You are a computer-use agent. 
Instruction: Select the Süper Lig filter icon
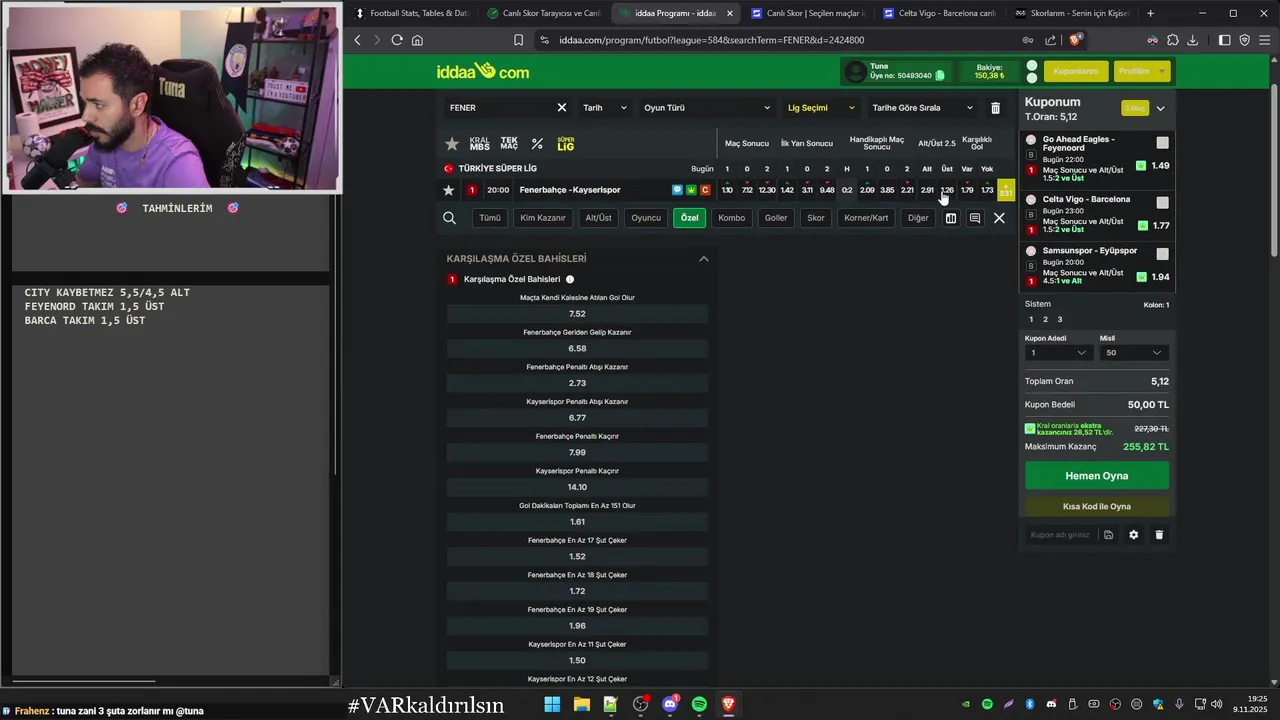coord(566,144)
